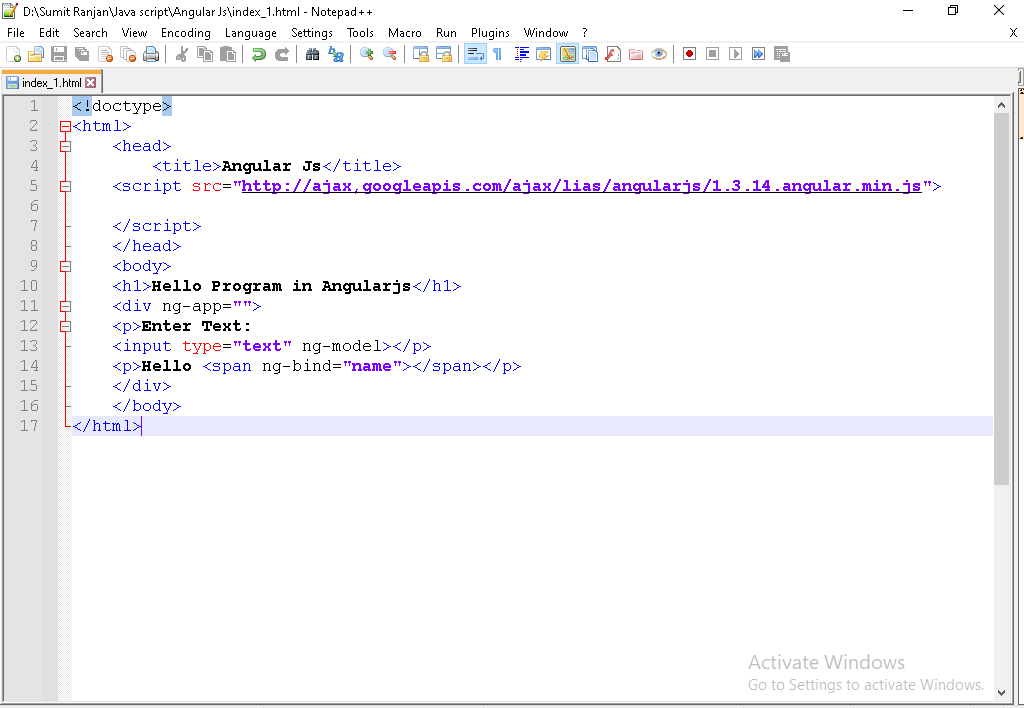Open the Encoding menu

[185, 33]
